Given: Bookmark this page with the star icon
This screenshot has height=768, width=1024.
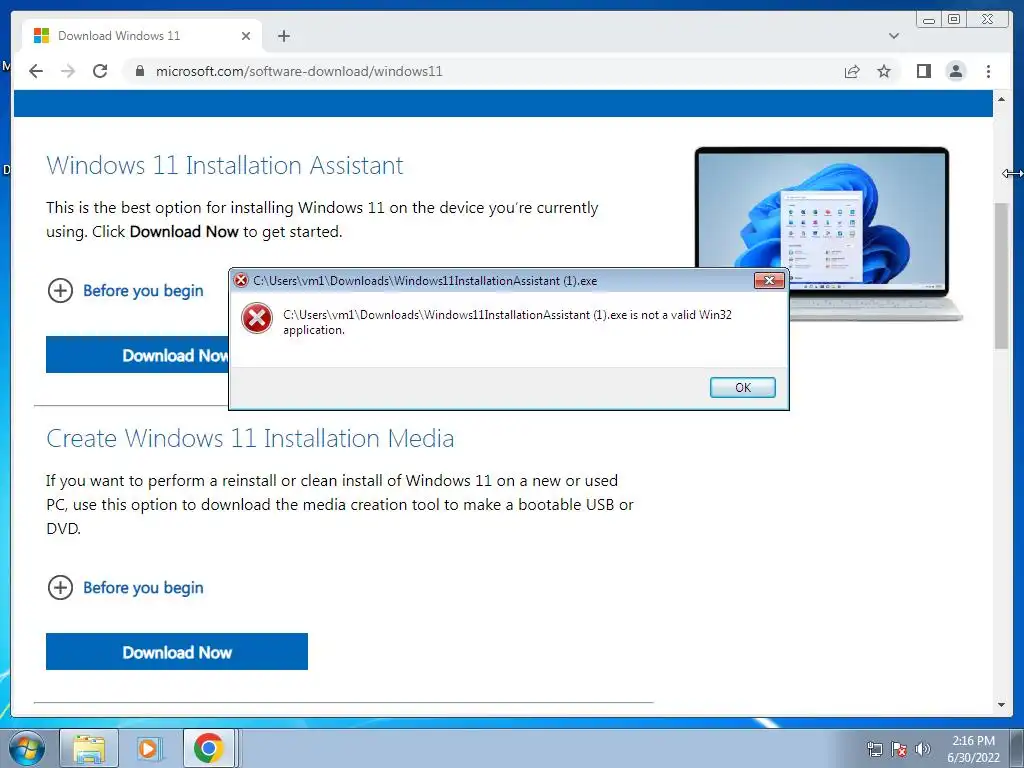Looking at the screenshot, I should click(x=884, y=71).
